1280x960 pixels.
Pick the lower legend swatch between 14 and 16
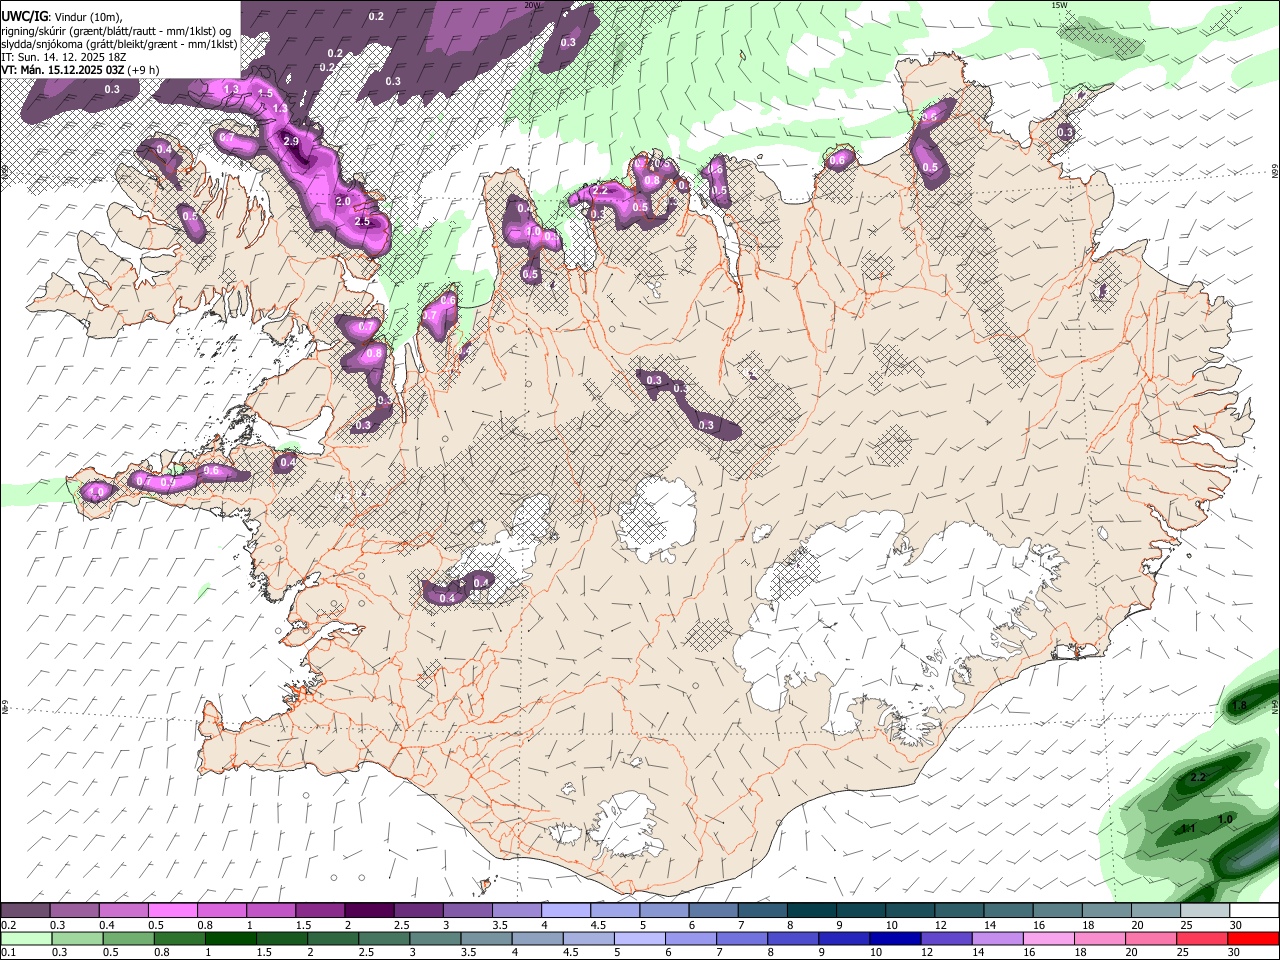(997, 938)
